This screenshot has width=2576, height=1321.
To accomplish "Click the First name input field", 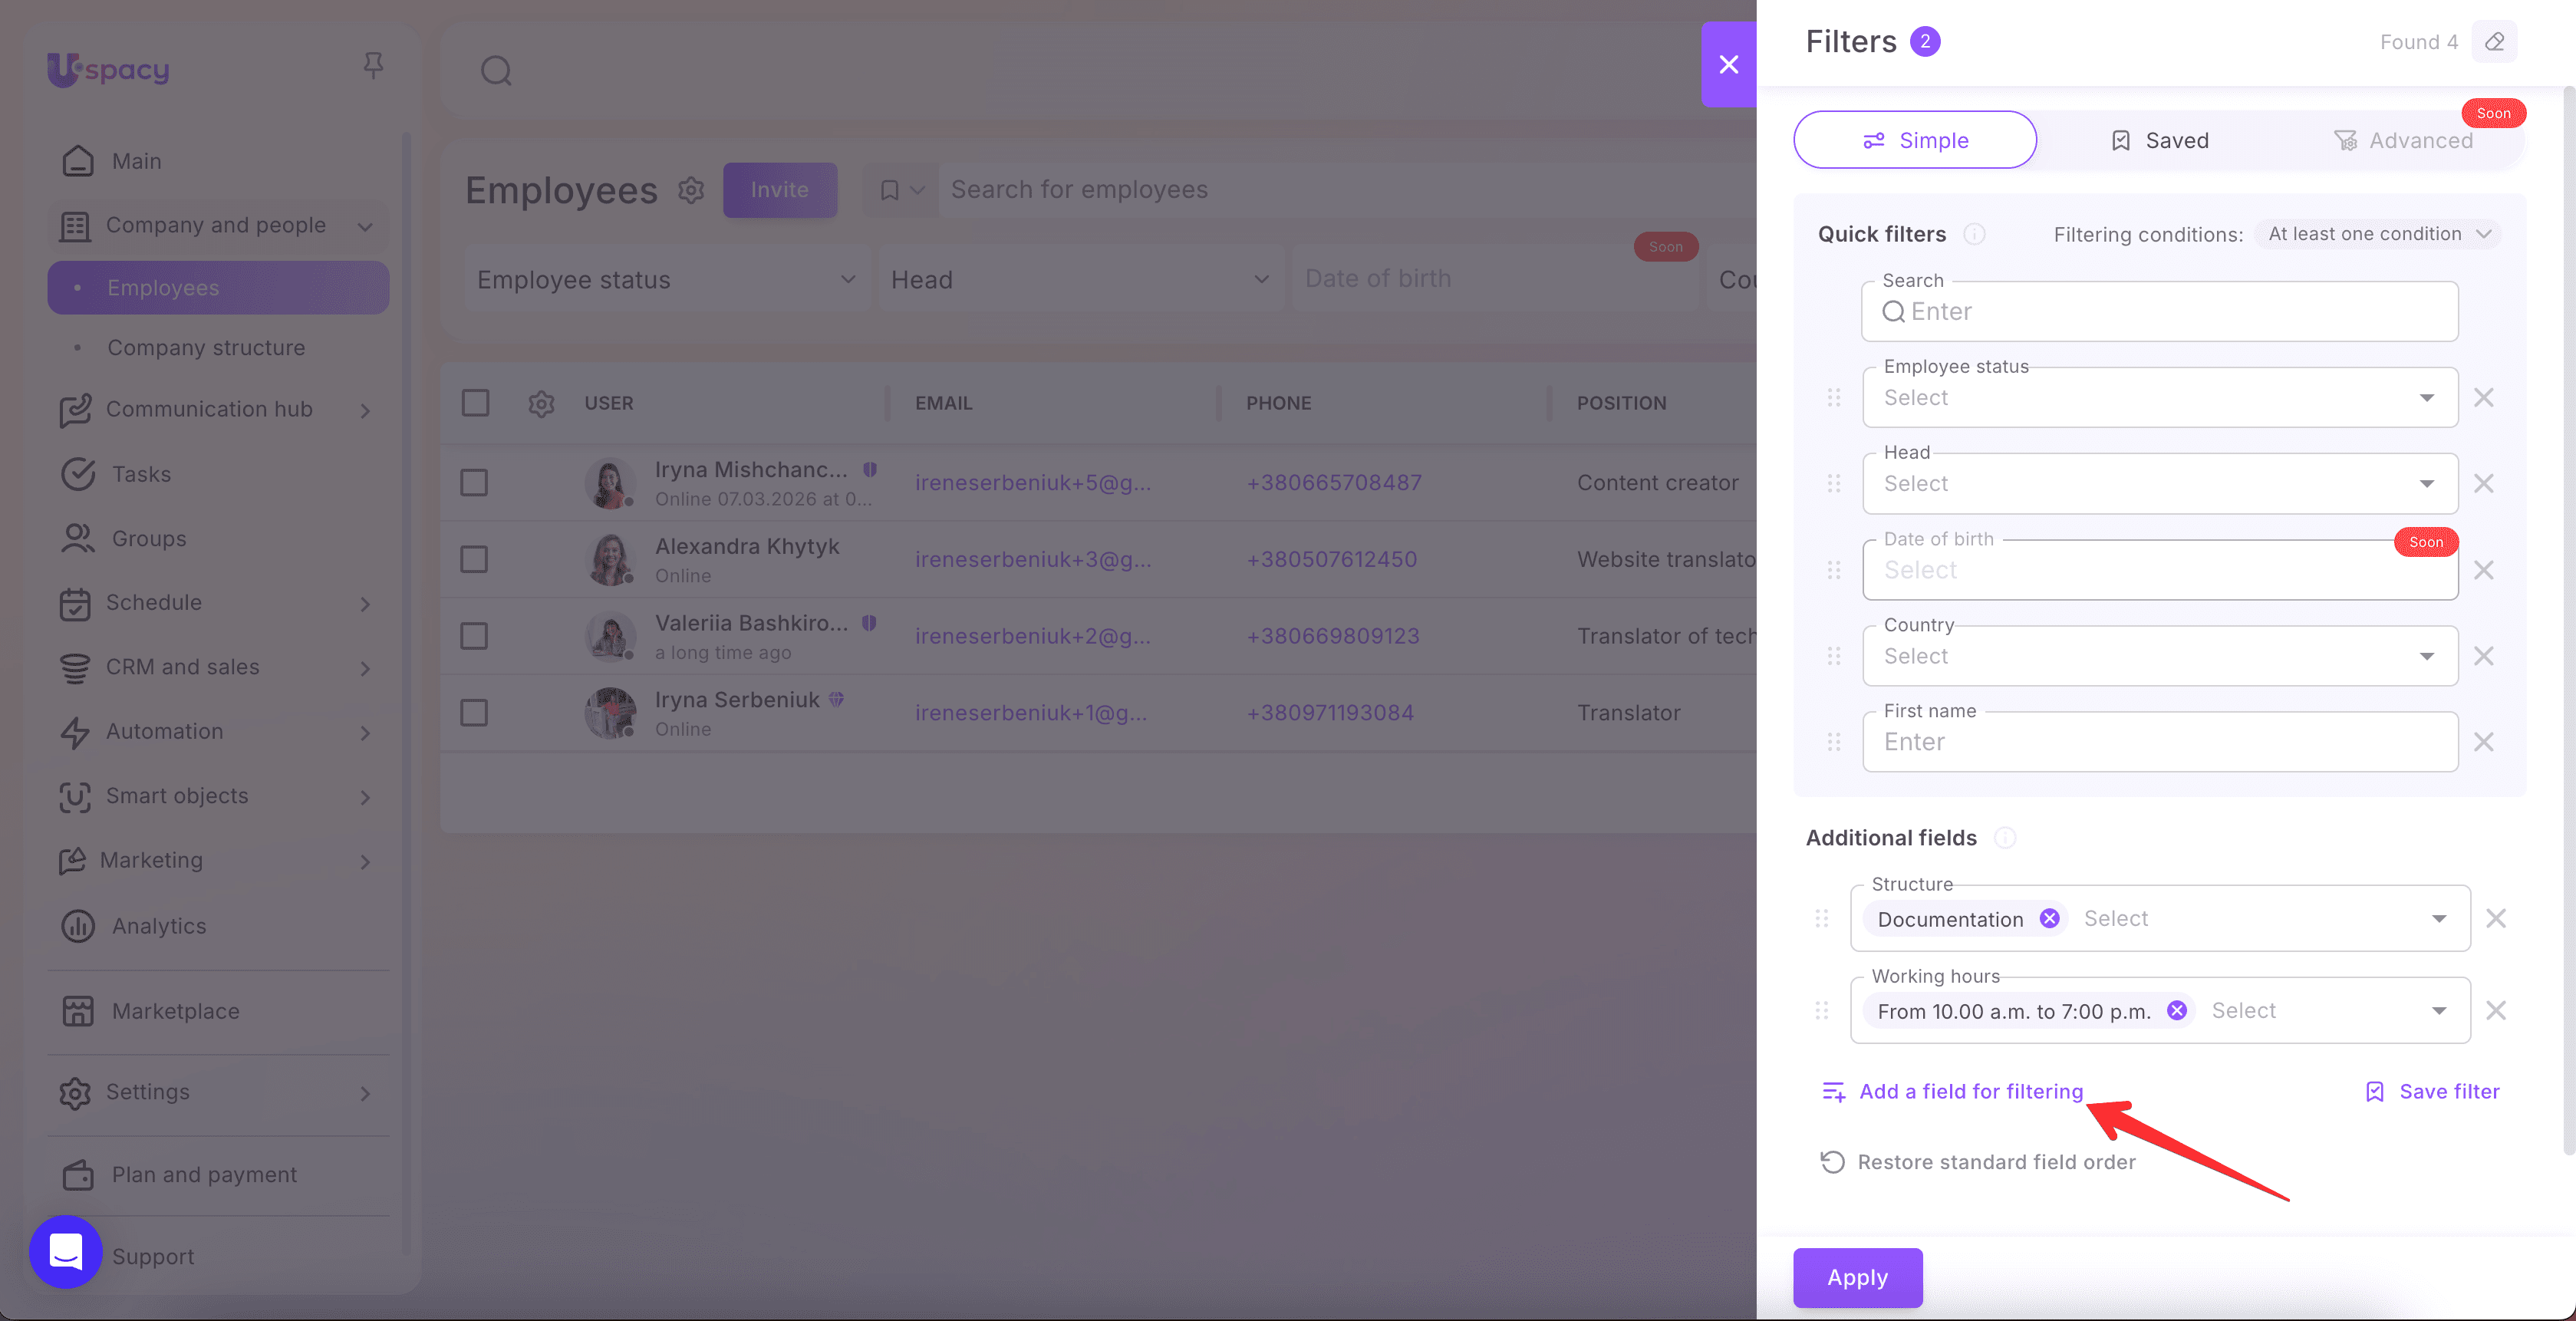I will pos(2160,742).
